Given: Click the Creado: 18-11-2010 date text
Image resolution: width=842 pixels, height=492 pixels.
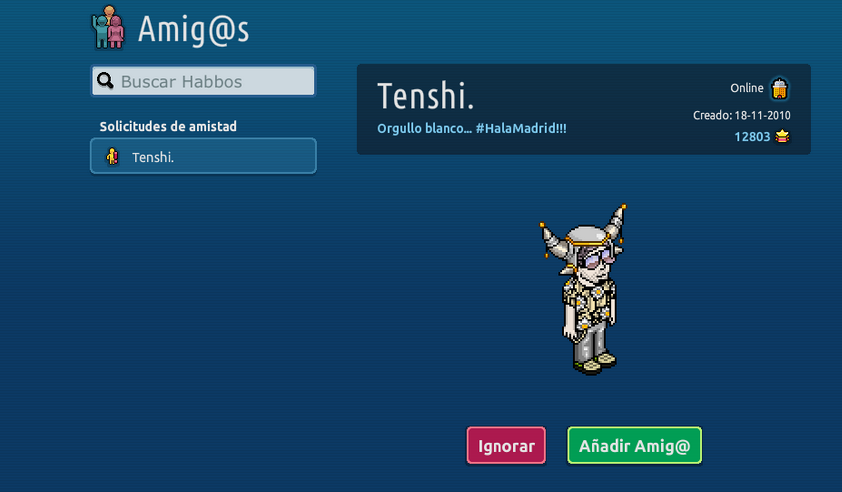Looking at the screenshot, I should tap(742, 115).
